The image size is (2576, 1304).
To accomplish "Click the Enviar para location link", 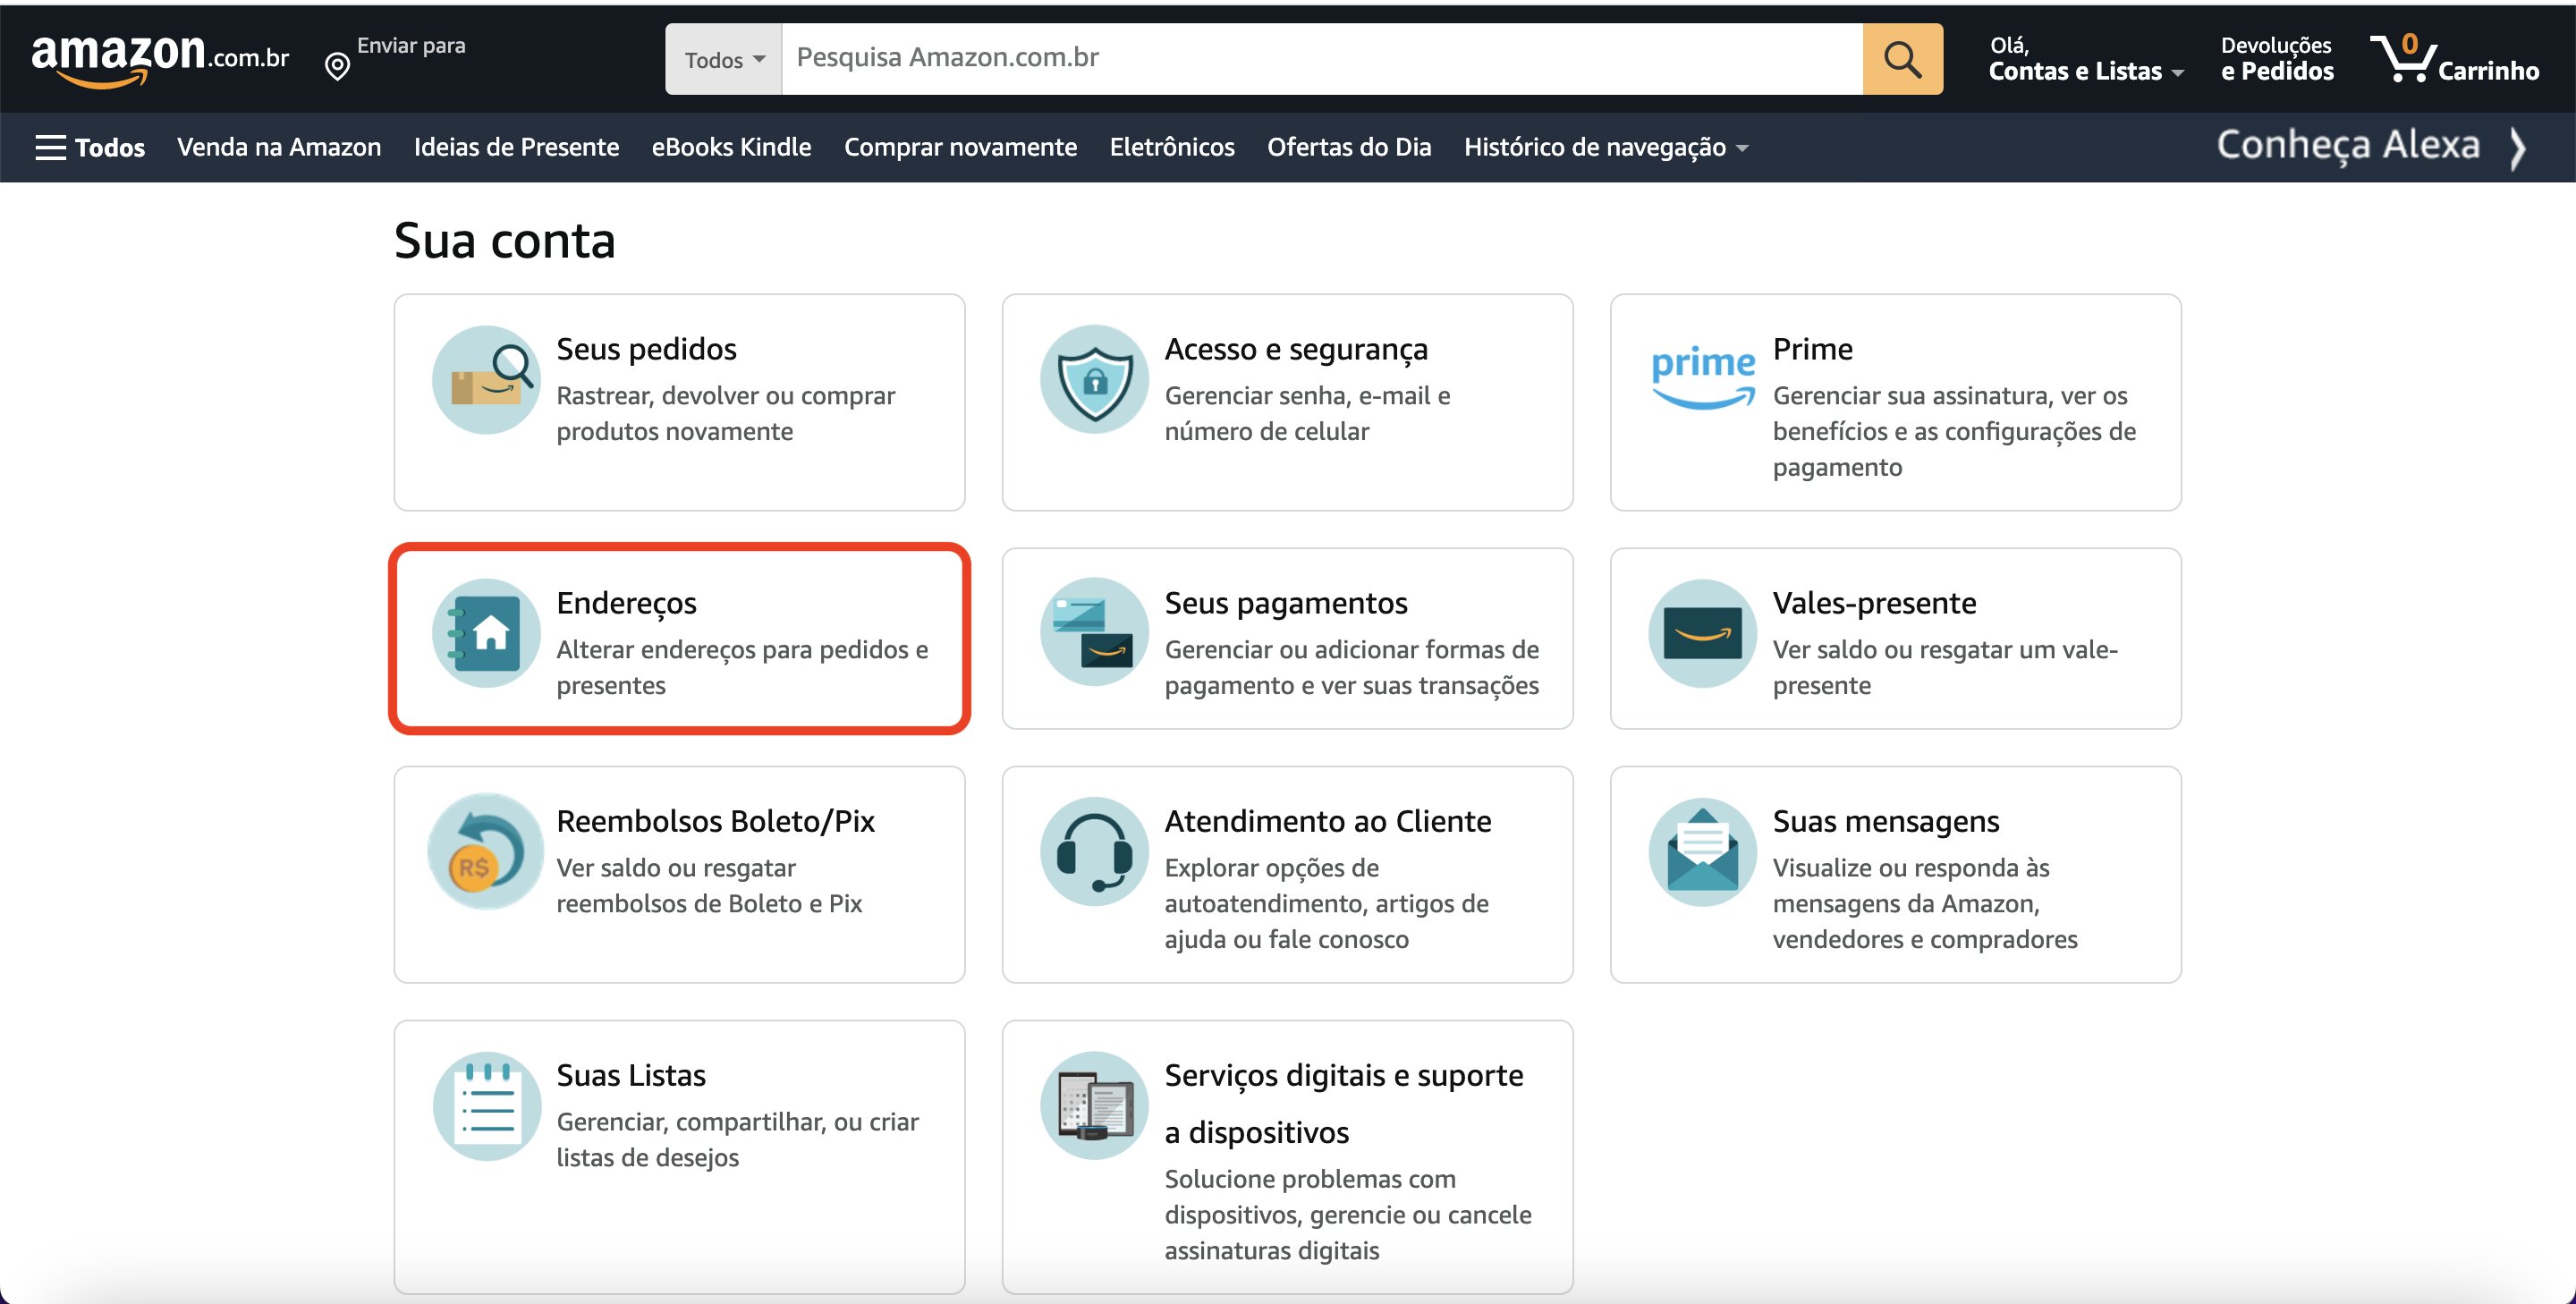I will (x=411, y=46).
